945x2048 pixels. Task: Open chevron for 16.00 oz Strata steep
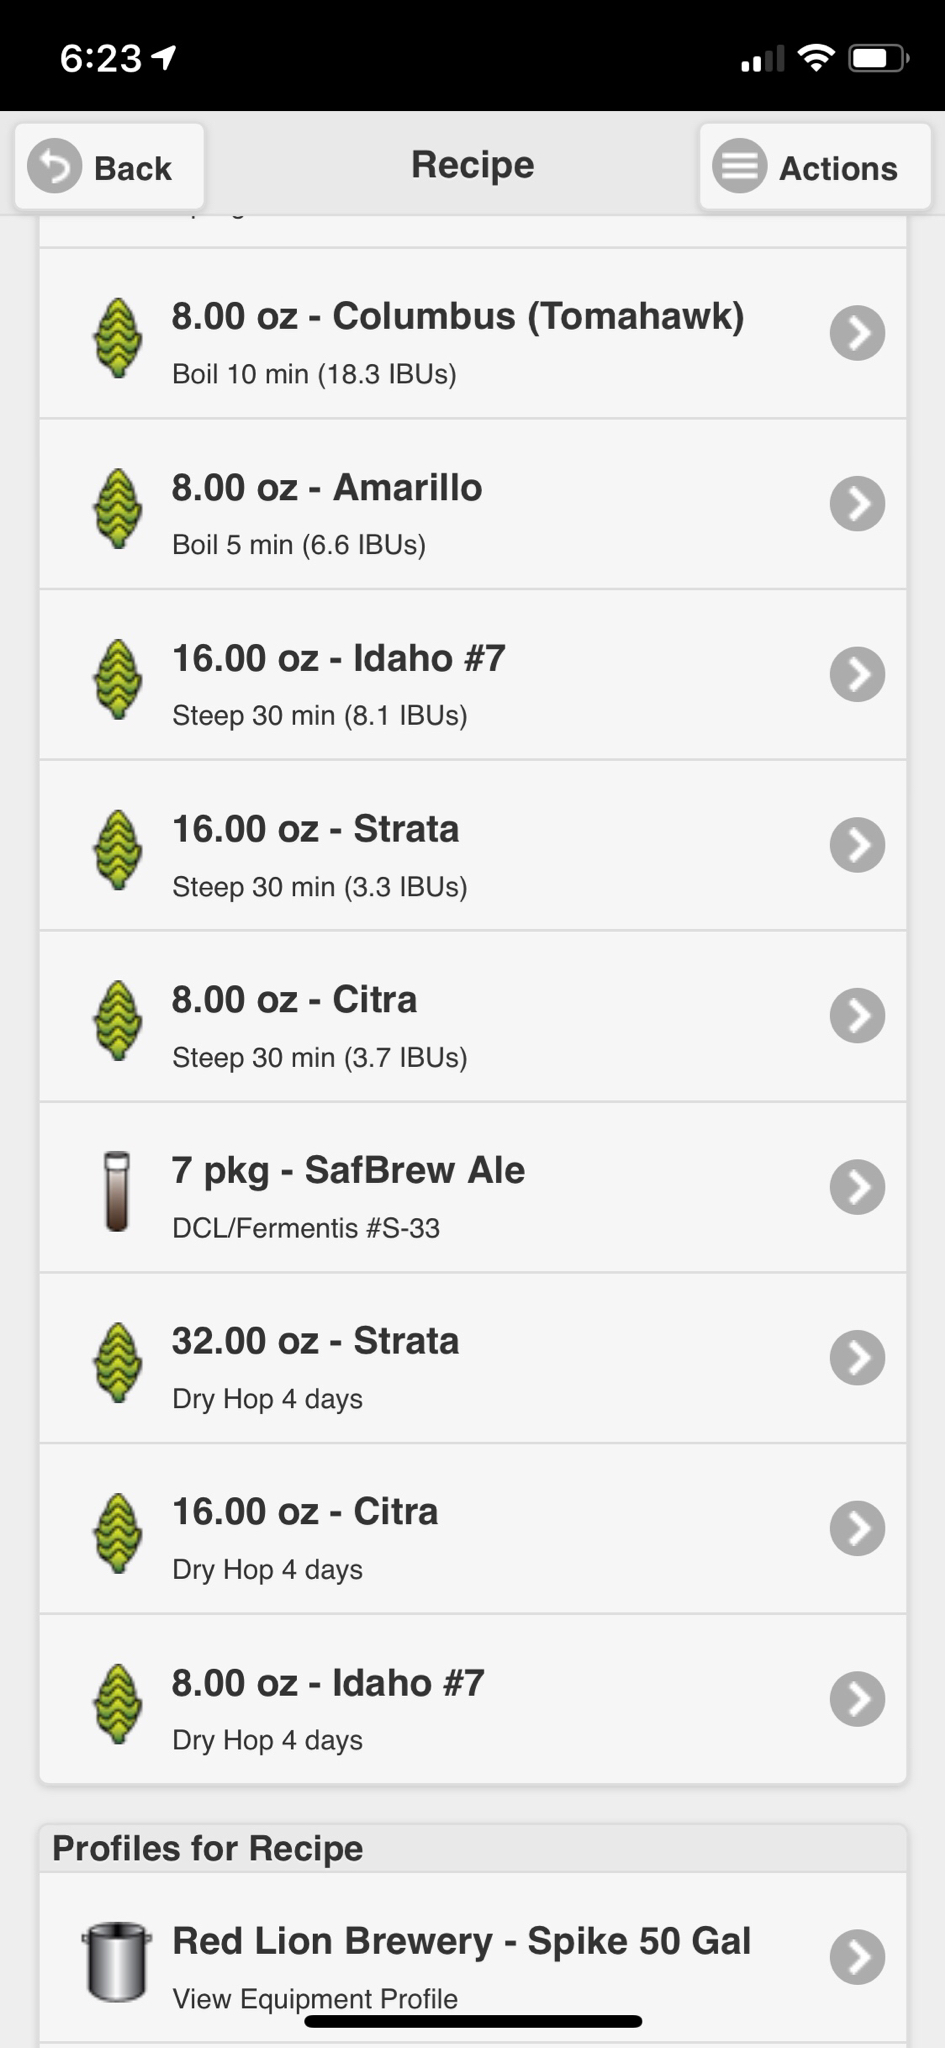[x=857, y=845]
